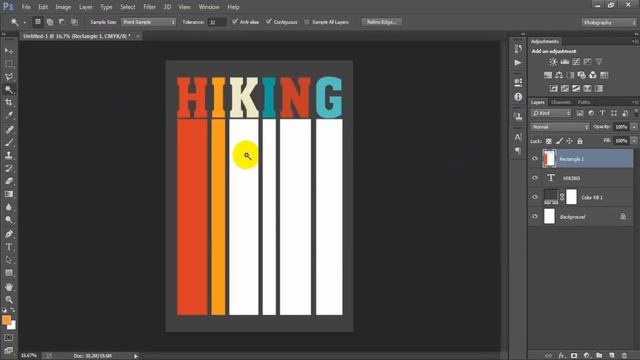This screenshot has width=640, height=360.
Task: Click the Add to selection button
Action: pyautogui.click(x=50, y=22)
